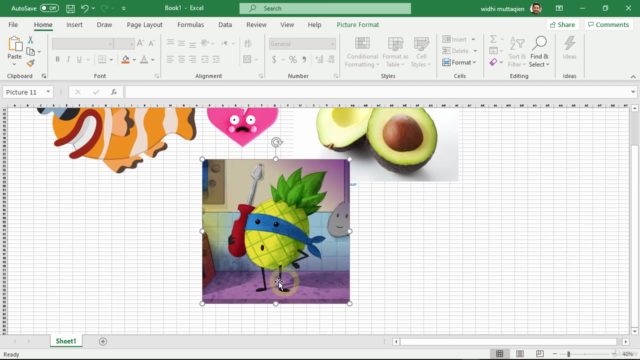This screenshot has width=640, height=360.
Task: Open the Data tab
Action: [225, 25]
